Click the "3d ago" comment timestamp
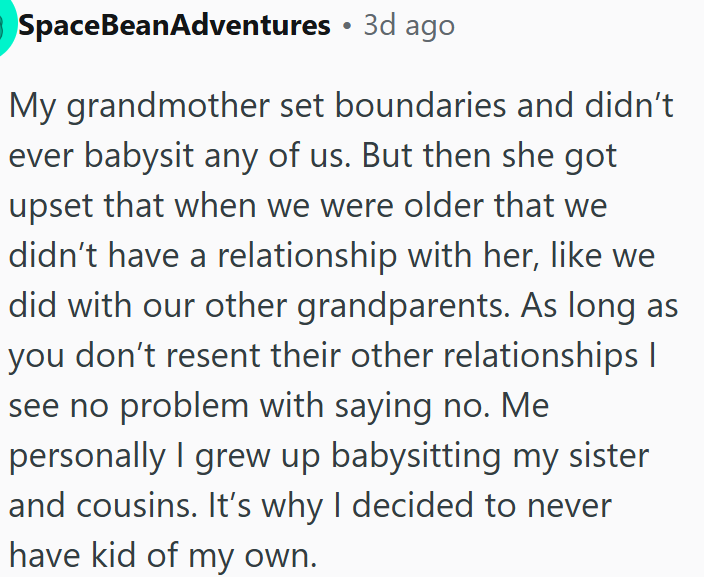The image size is (704, 577). tap(408, 26)
